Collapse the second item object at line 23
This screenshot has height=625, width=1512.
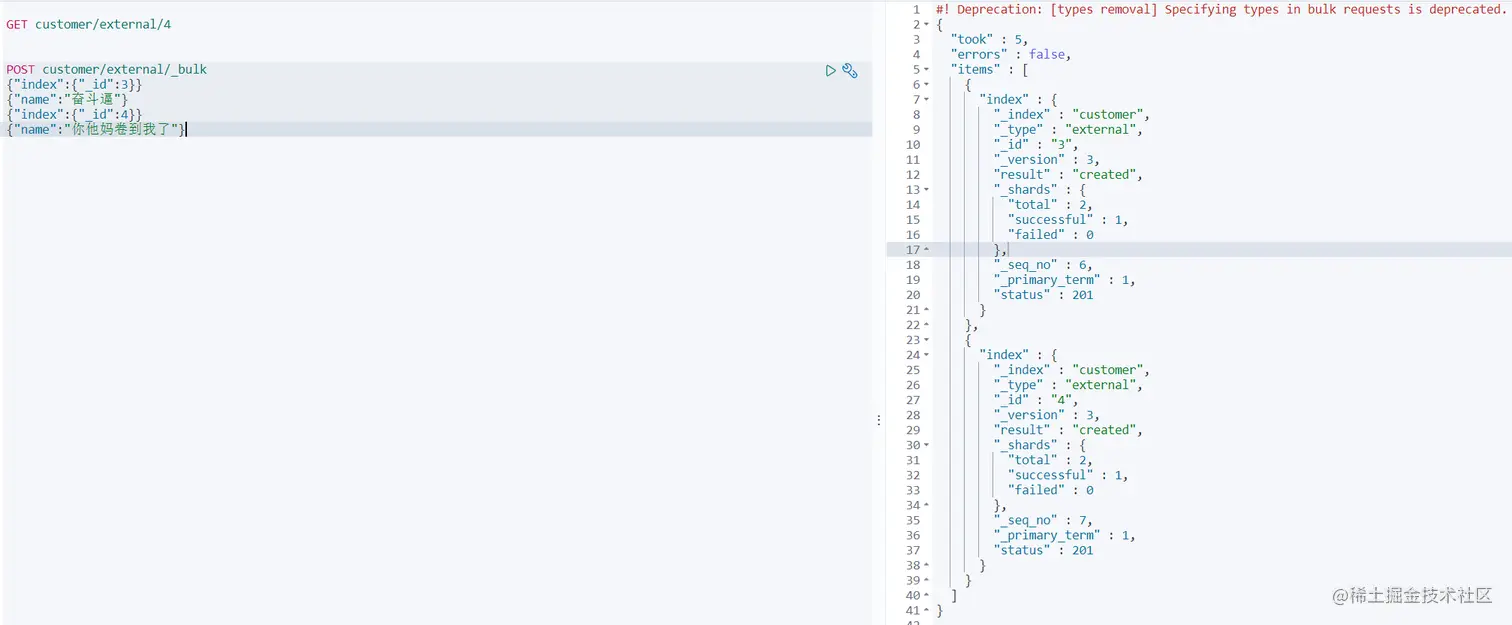[x=927, y=340]
